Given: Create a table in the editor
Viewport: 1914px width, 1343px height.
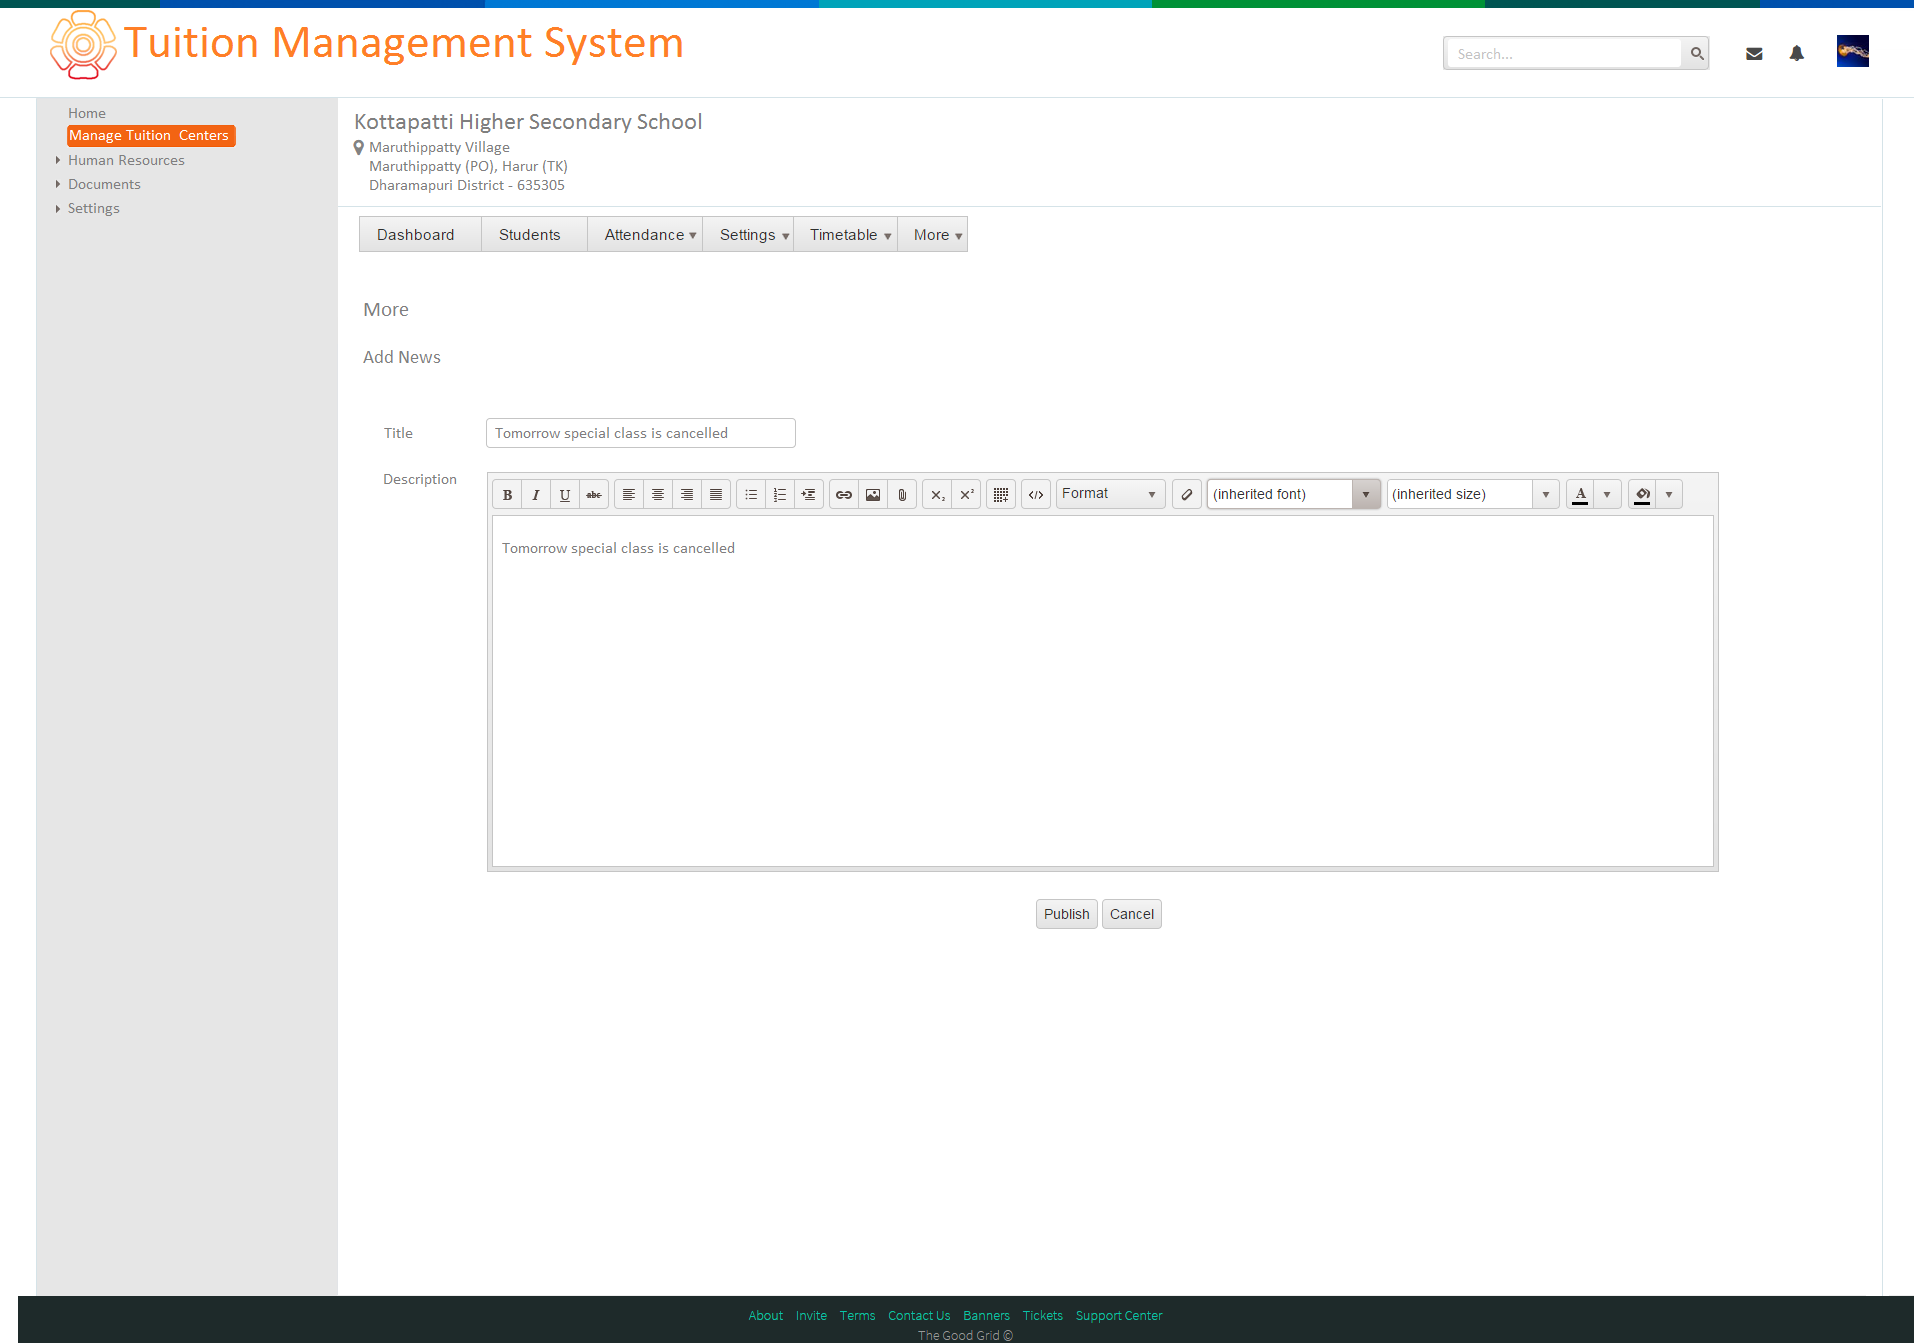Looking at the screenshot, I should [1001, 494].
